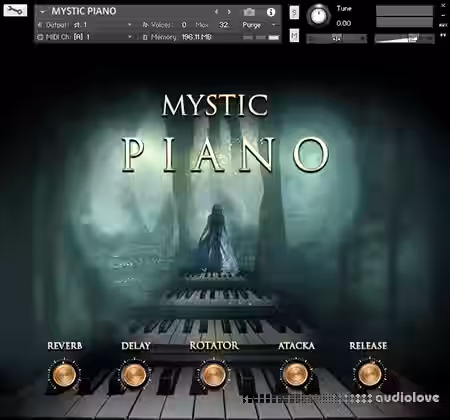Open the snapshot camera view
This screenshot has width=450, height=420.
(x=249, y=12)
